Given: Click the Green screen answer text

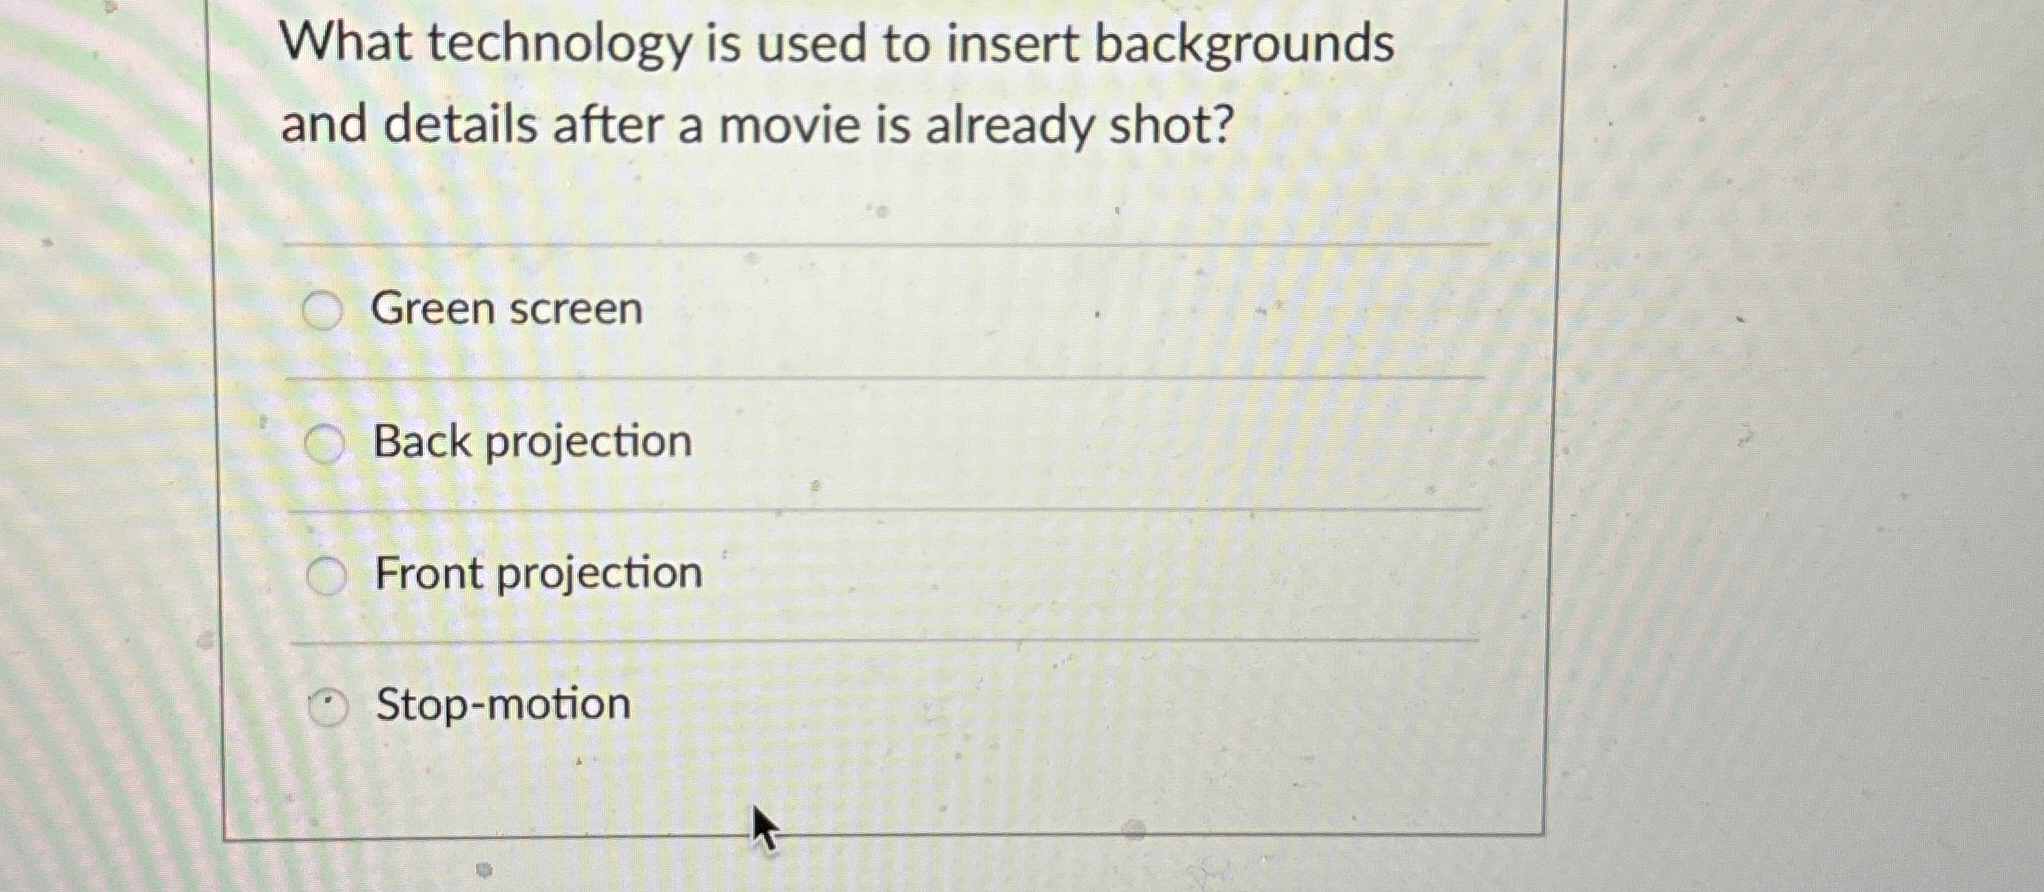Looking at the screenshot, I should coord(508,310).
